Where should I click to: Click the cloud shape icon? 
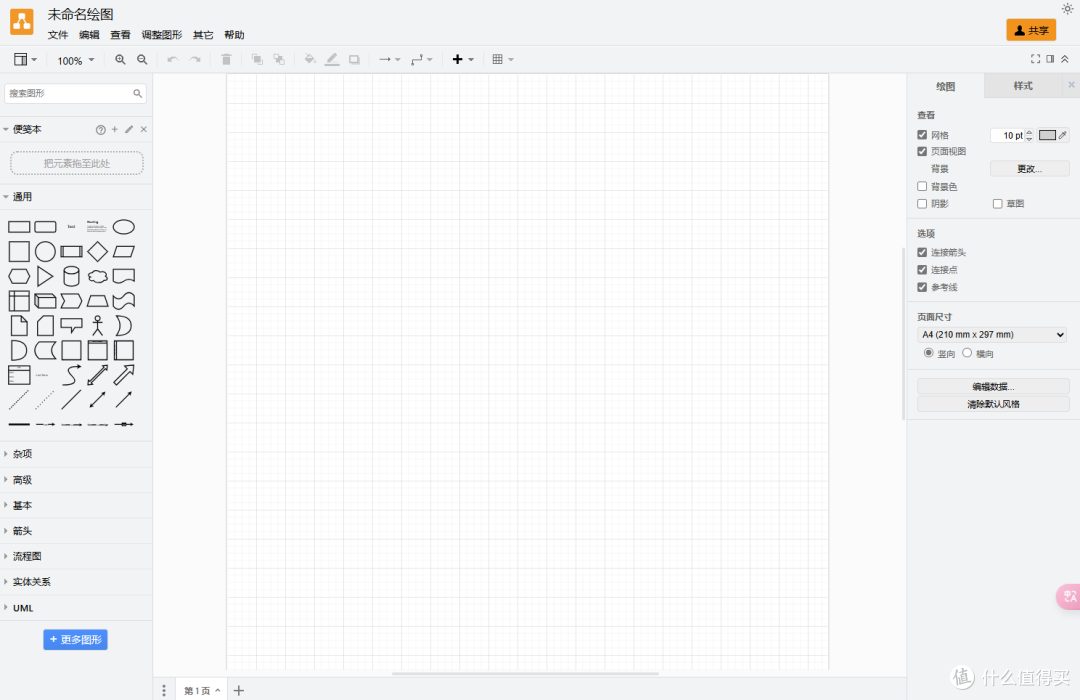[97, 276]
